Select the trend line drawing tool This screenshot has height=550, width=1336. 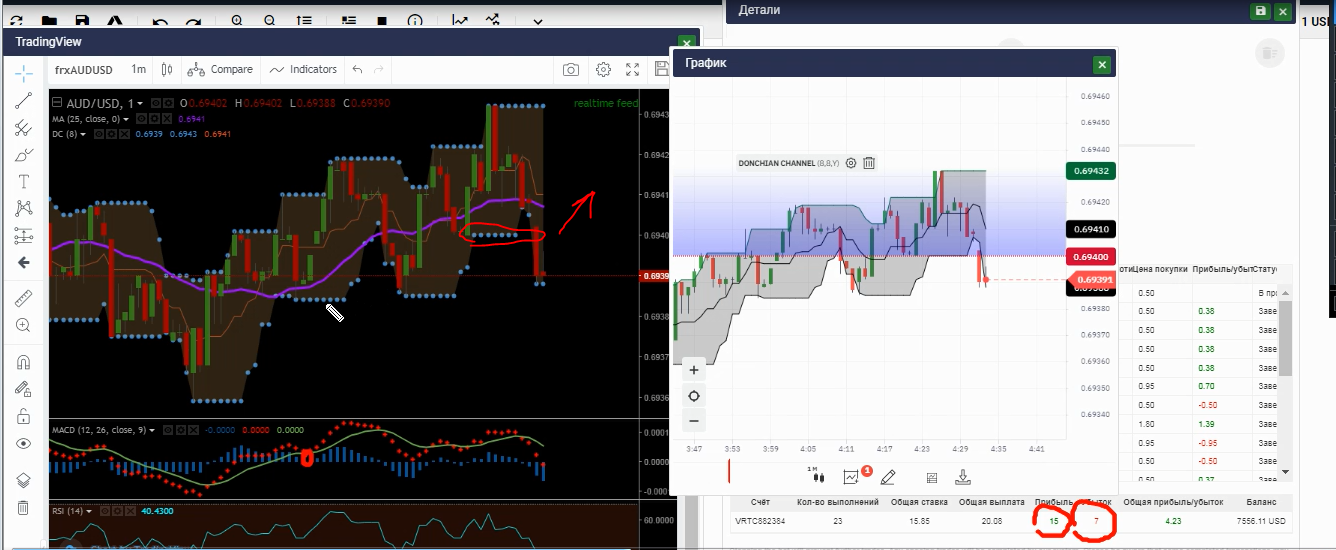24,101
